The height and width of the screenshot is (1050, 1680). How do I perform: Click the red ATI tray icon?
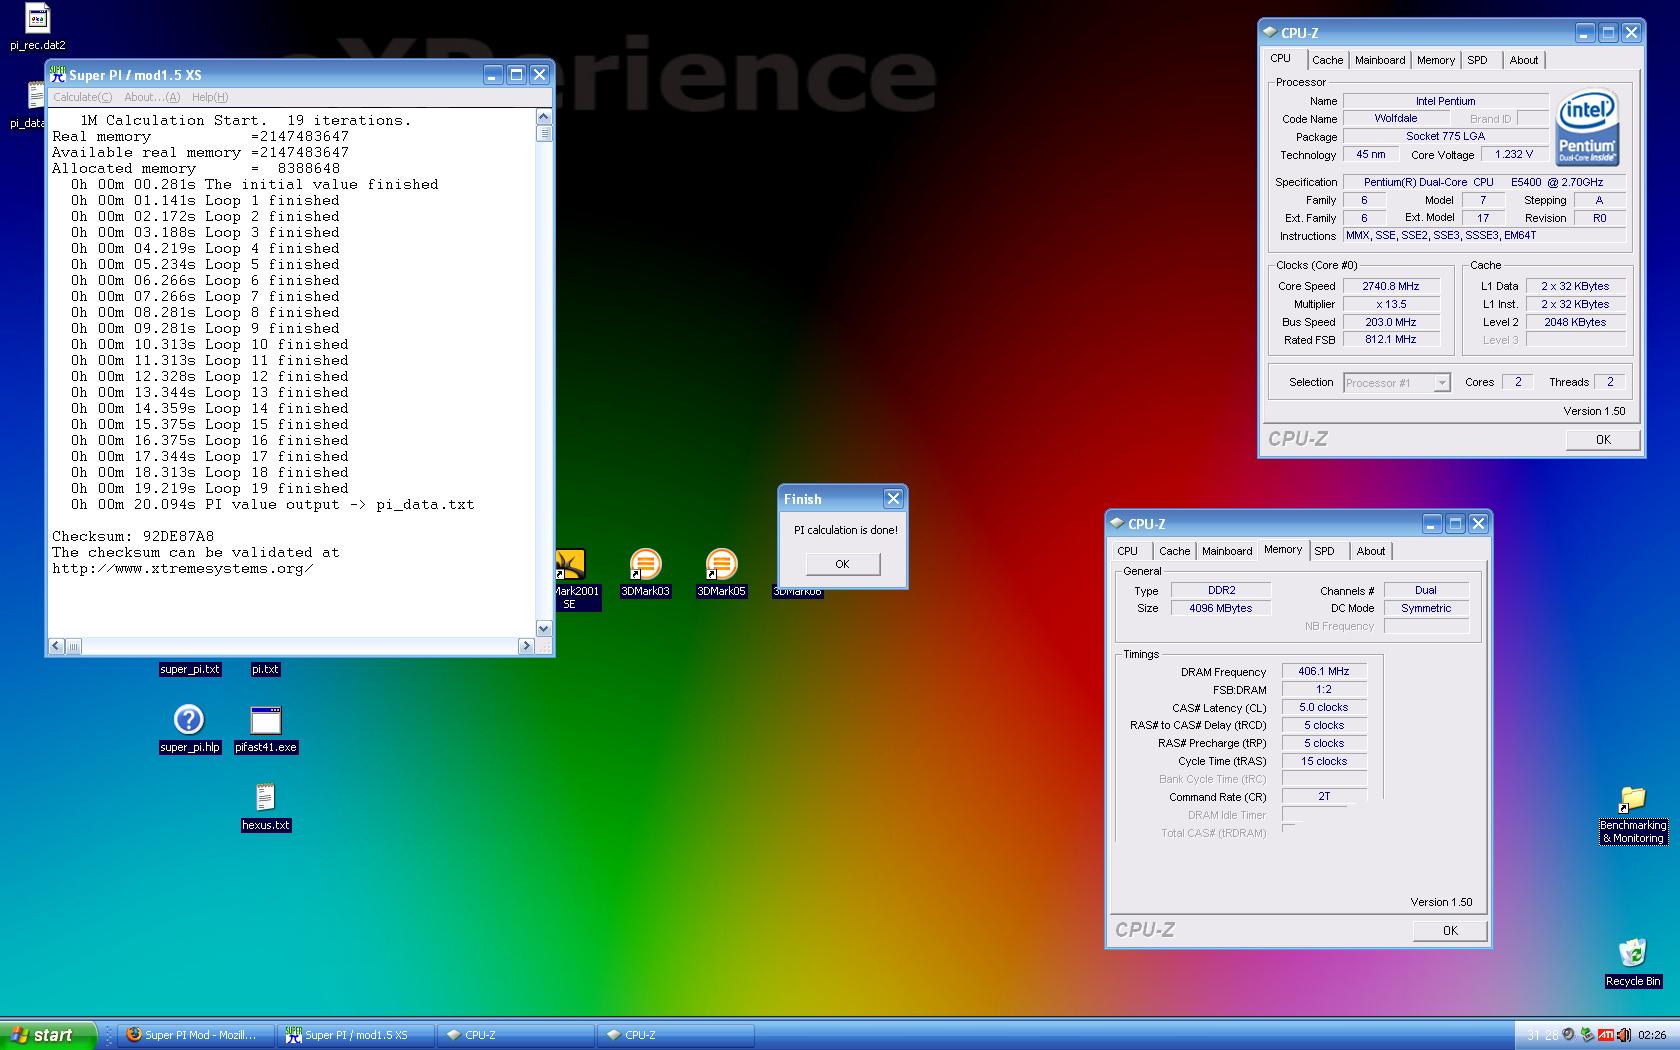pyautogui.click(x=1606, y=1035)
